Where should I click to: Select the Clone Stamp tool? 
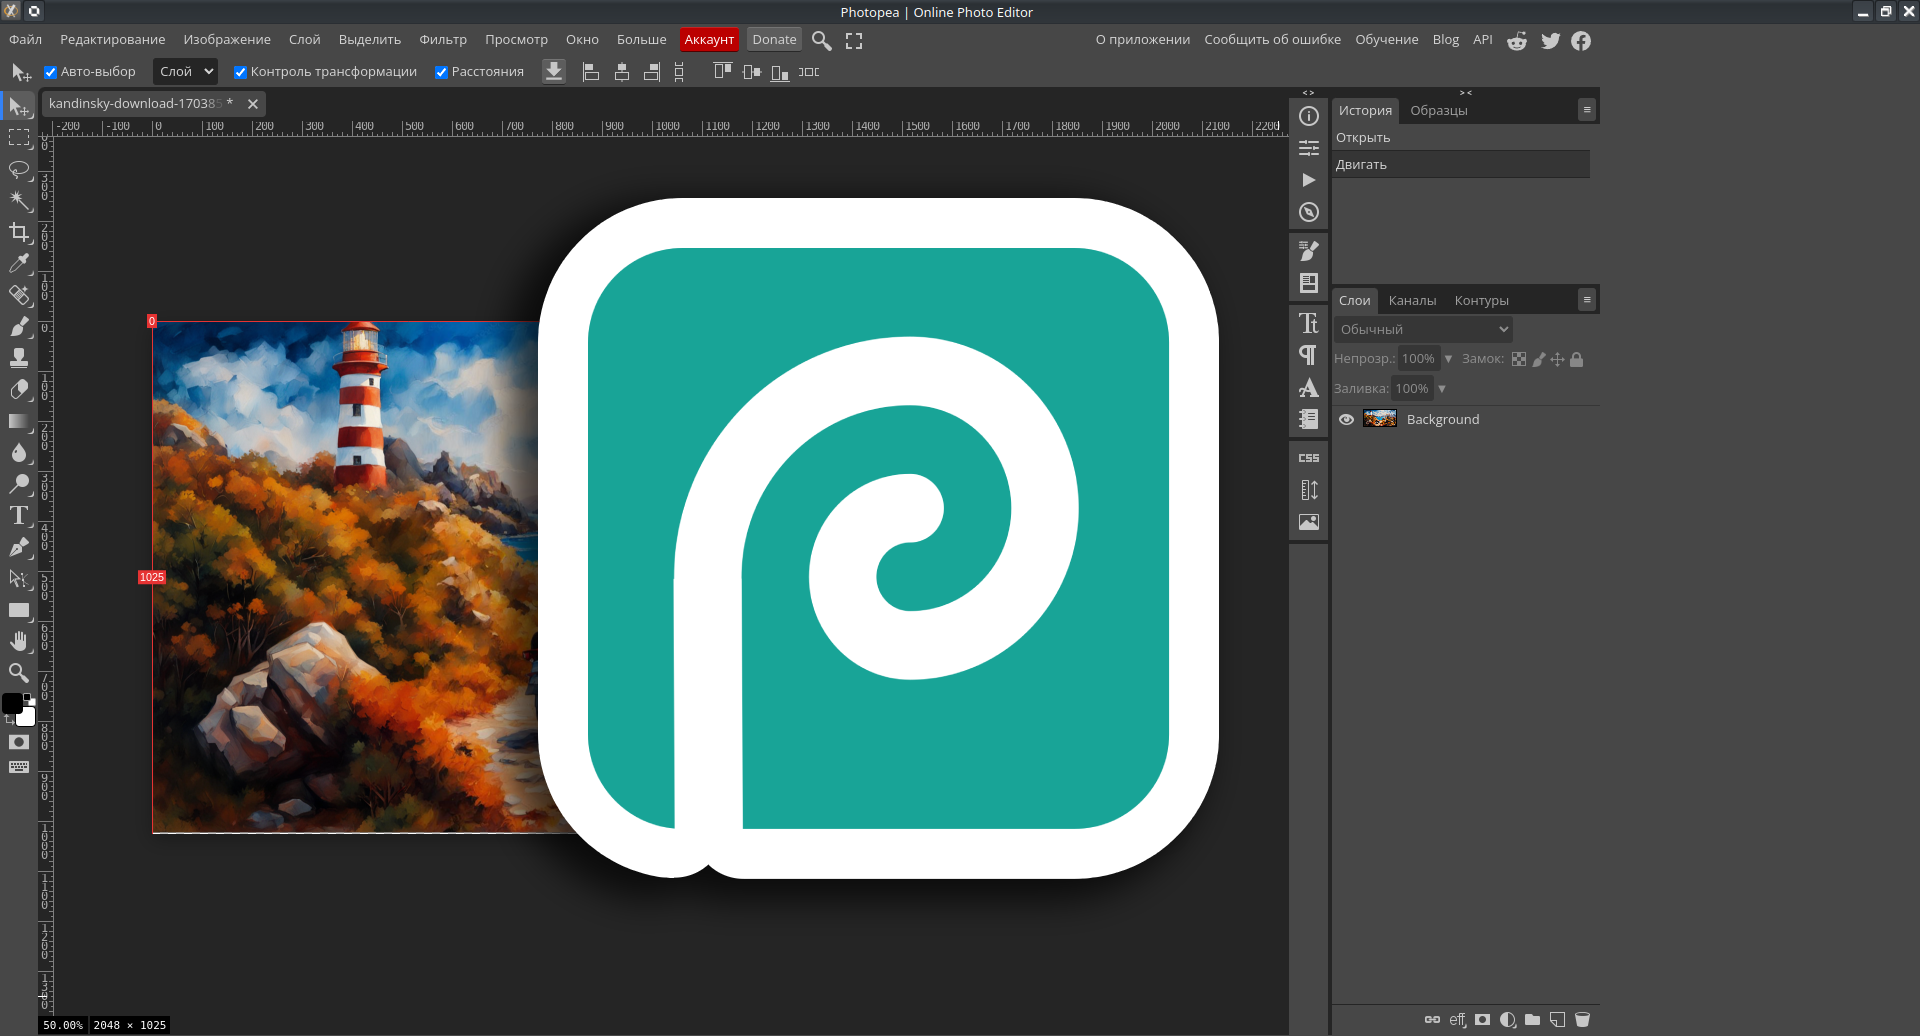point(19,358)
